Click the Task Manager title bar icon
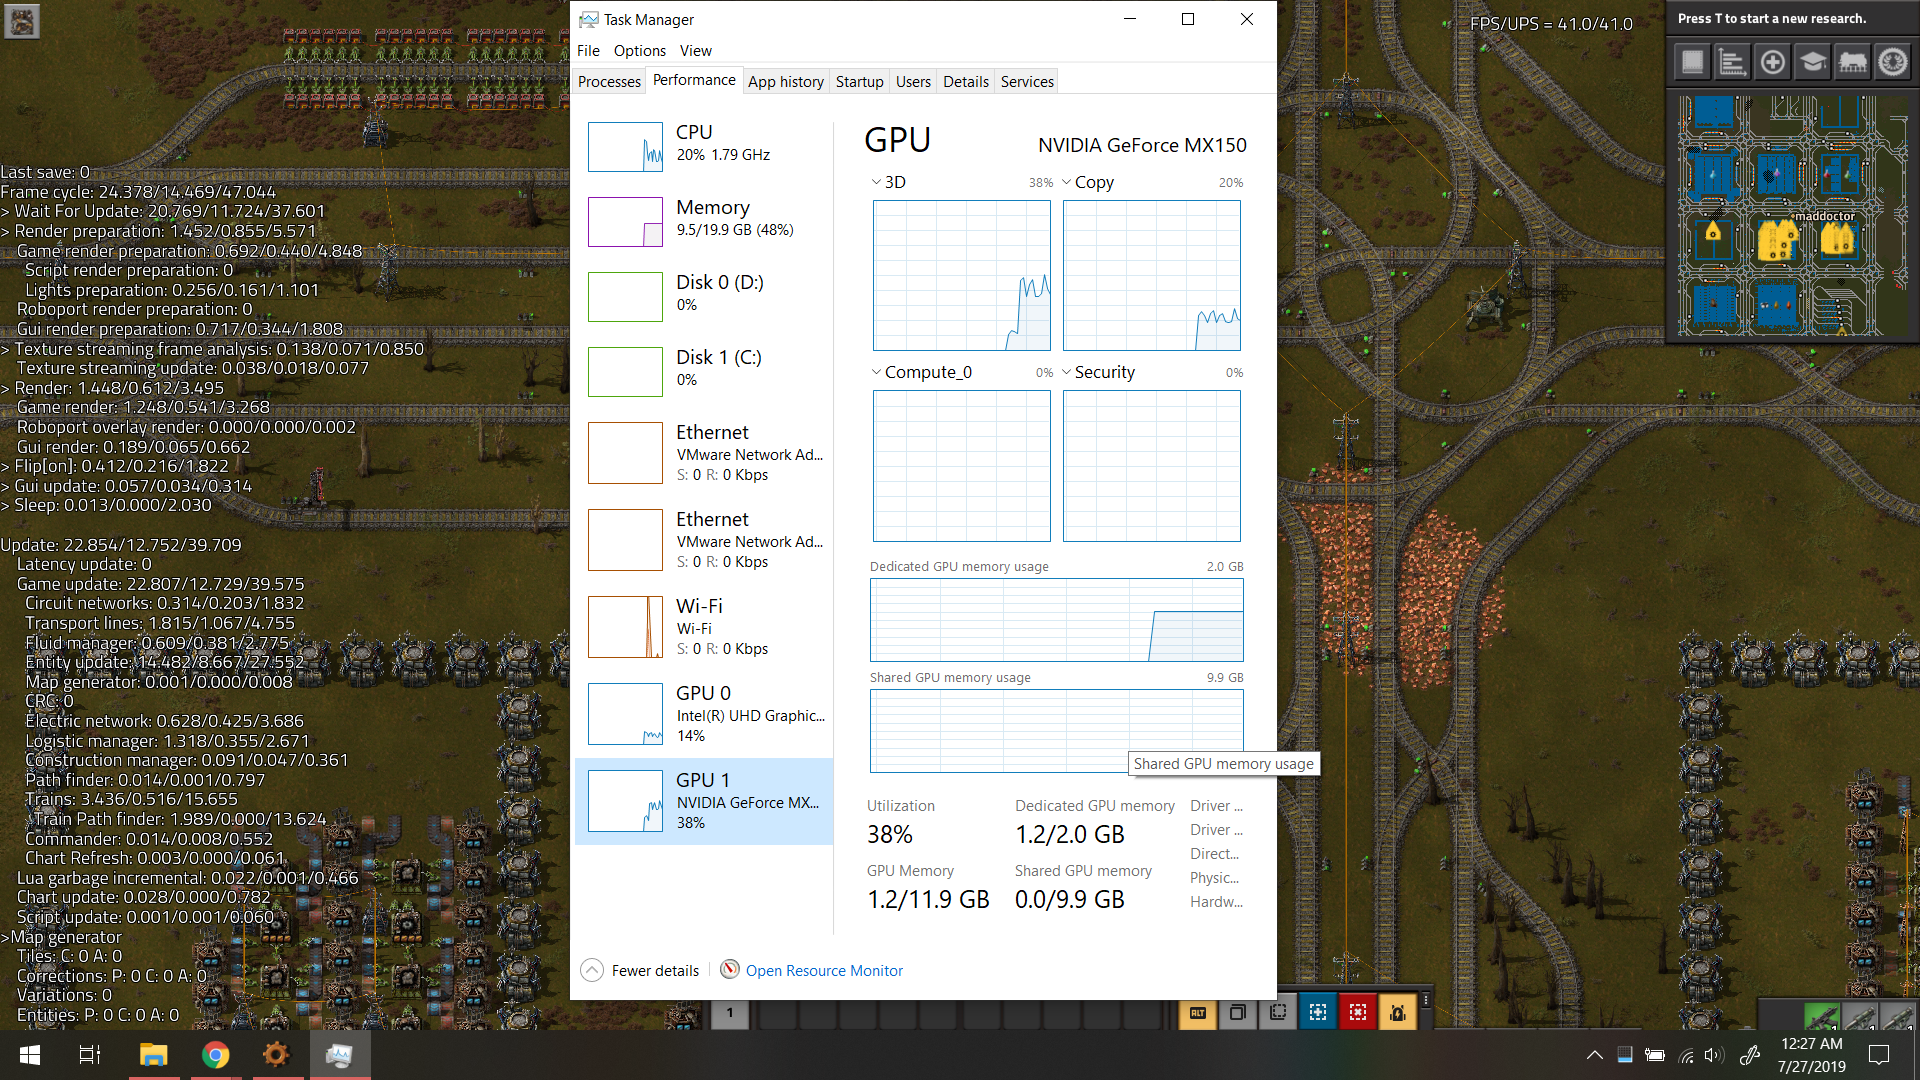Viewport: 1920px width, 1080px height. click(x=589, y=19)
